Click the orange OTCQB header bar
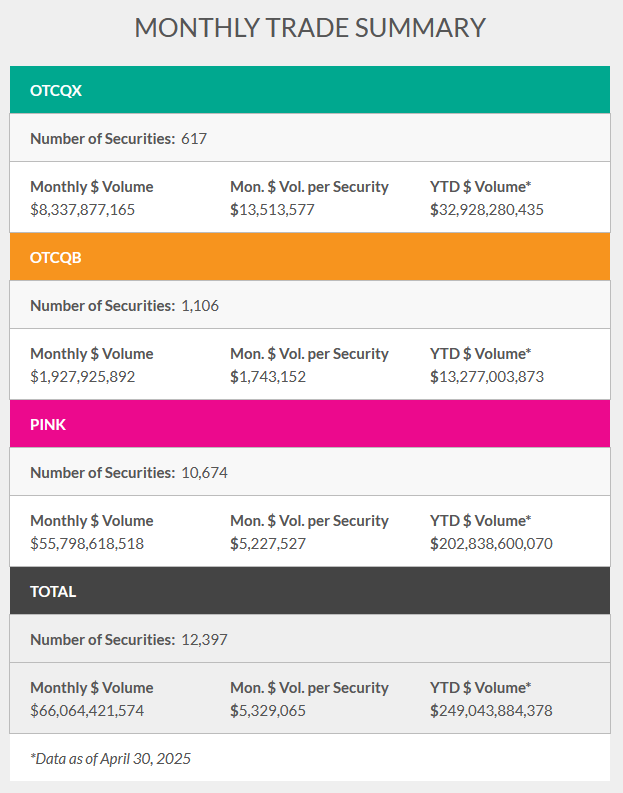This screenshot has width=623, height=793. point(310,257)
